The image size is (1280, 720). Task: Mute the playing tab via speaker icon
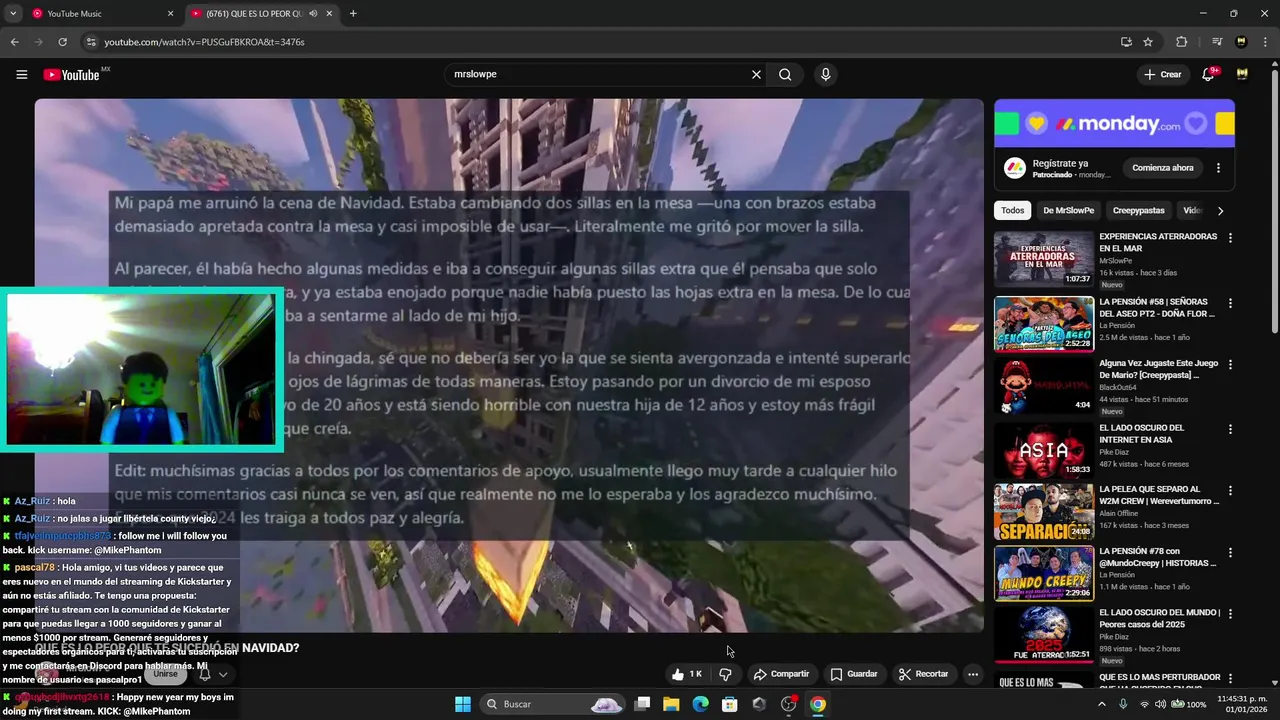[x=313, y=14]
